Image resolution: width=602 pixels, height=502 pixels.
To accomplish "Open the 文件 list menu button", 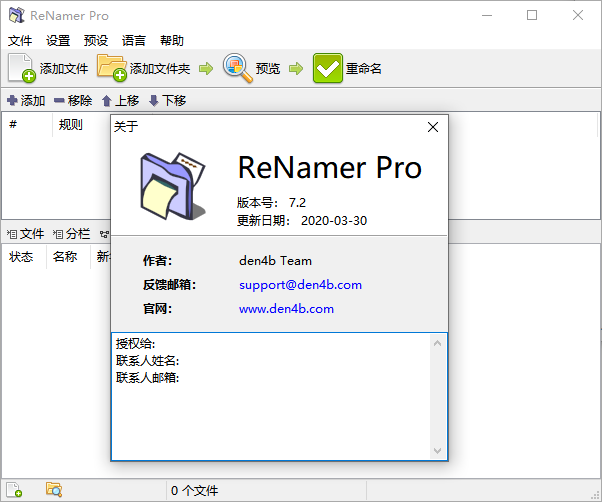I will [25, 233].
